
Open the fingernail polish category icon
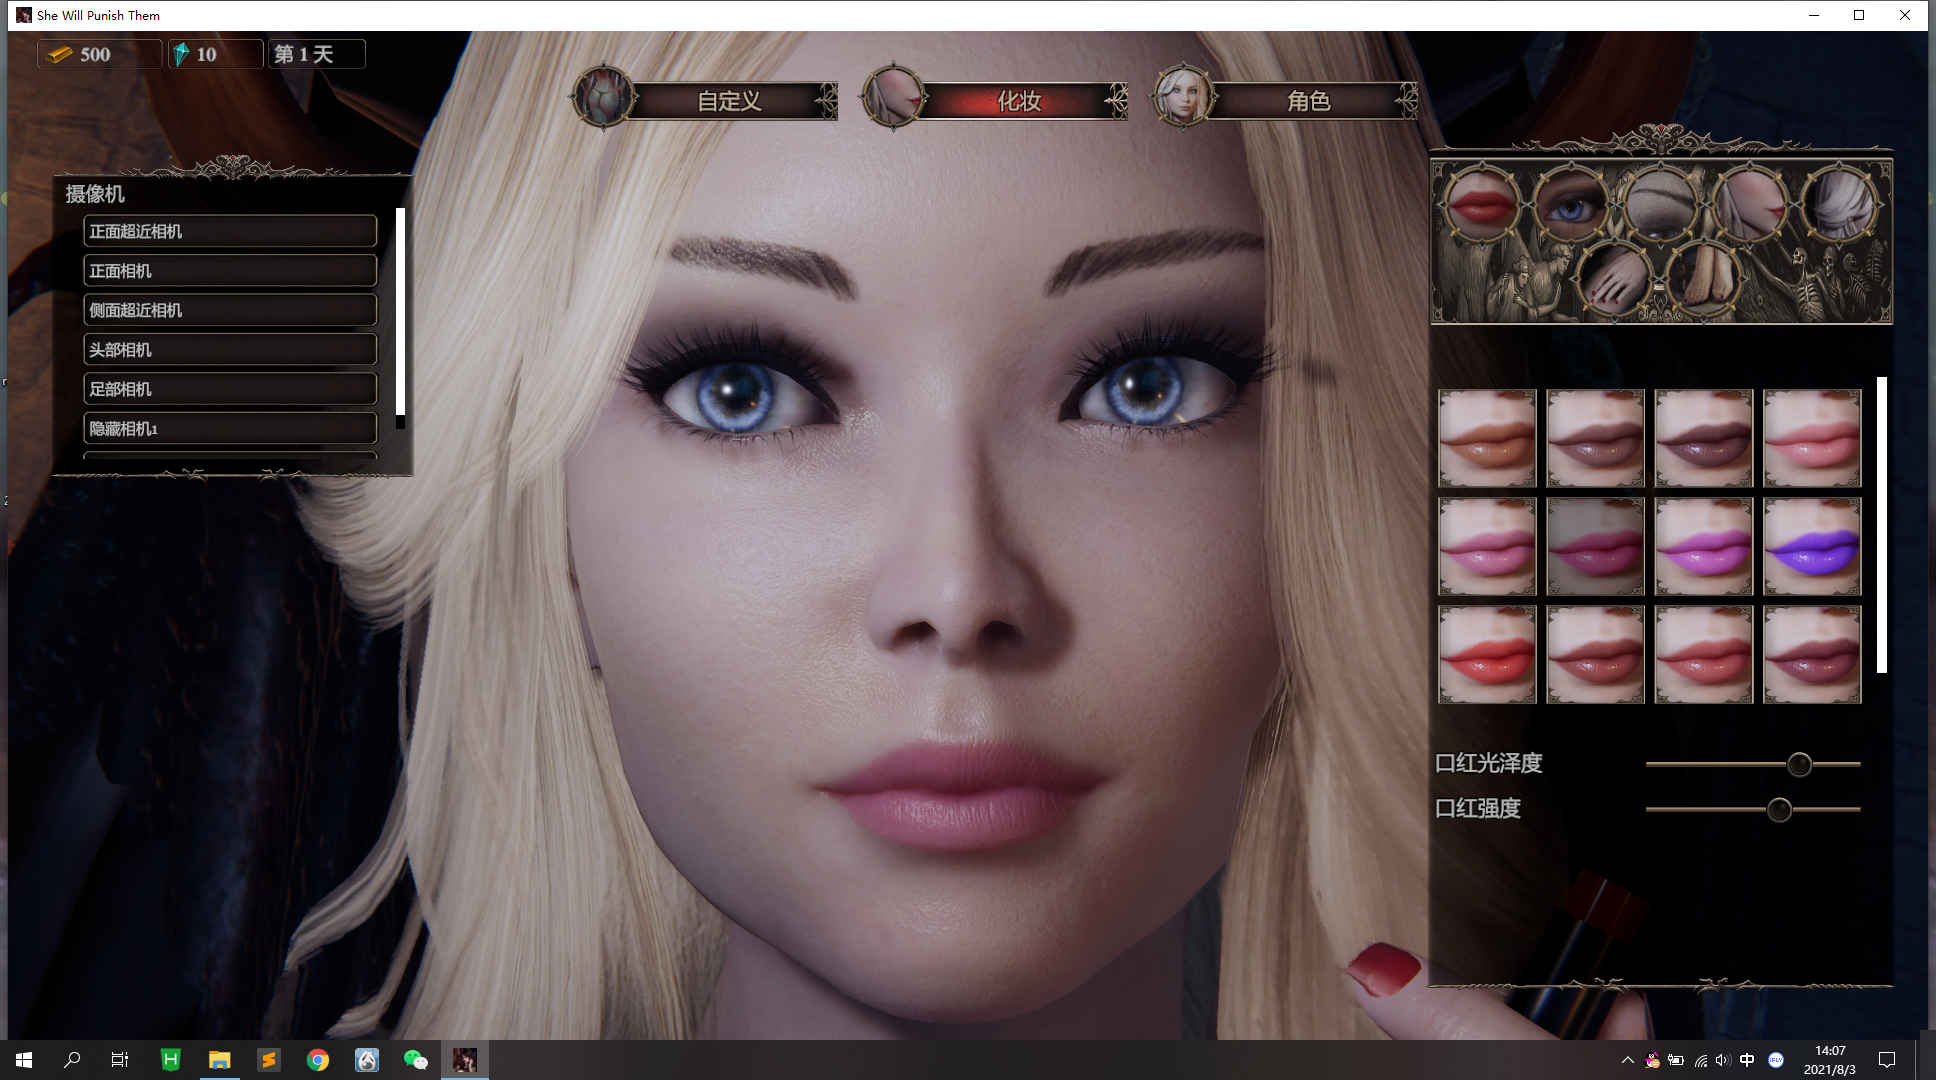pyautogui.click(x=1614, y=278)
